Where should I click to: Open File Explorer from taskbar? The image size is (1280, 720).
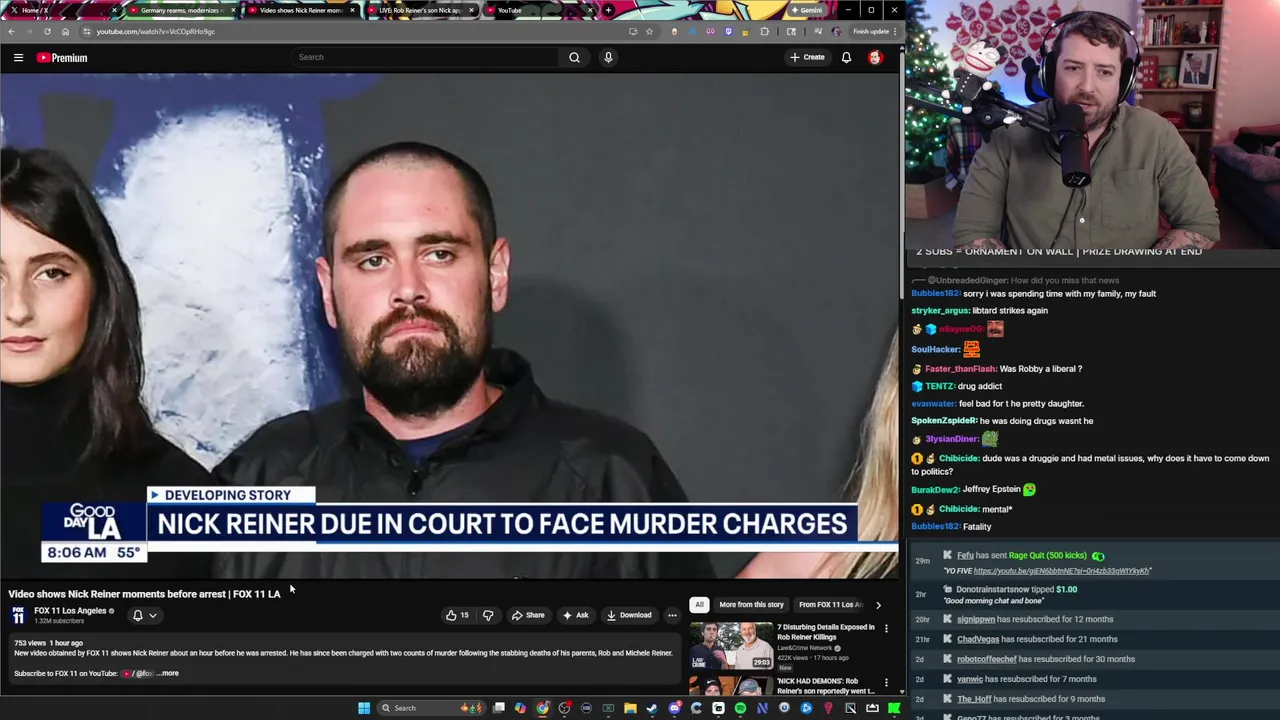[x=630, y=708]
